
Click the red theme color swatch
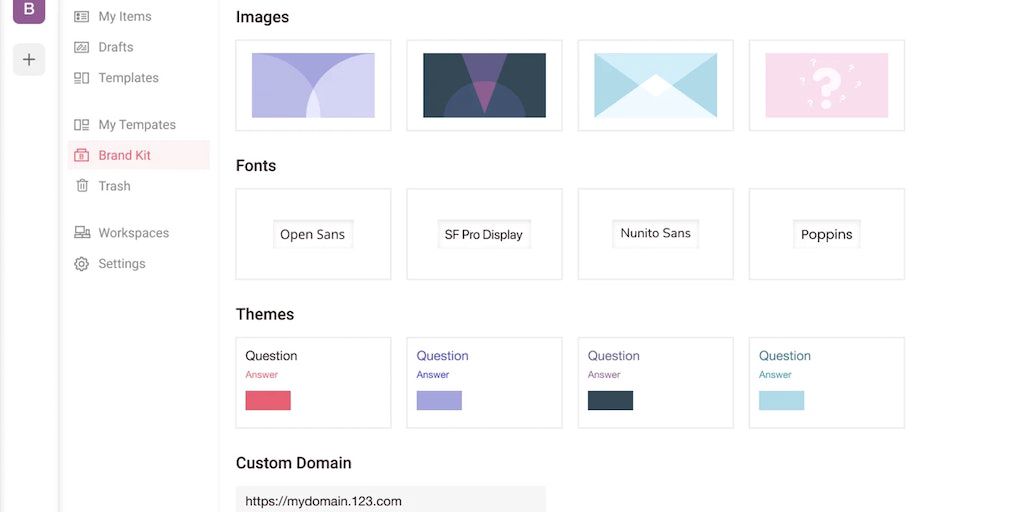[x=268, y=400]
